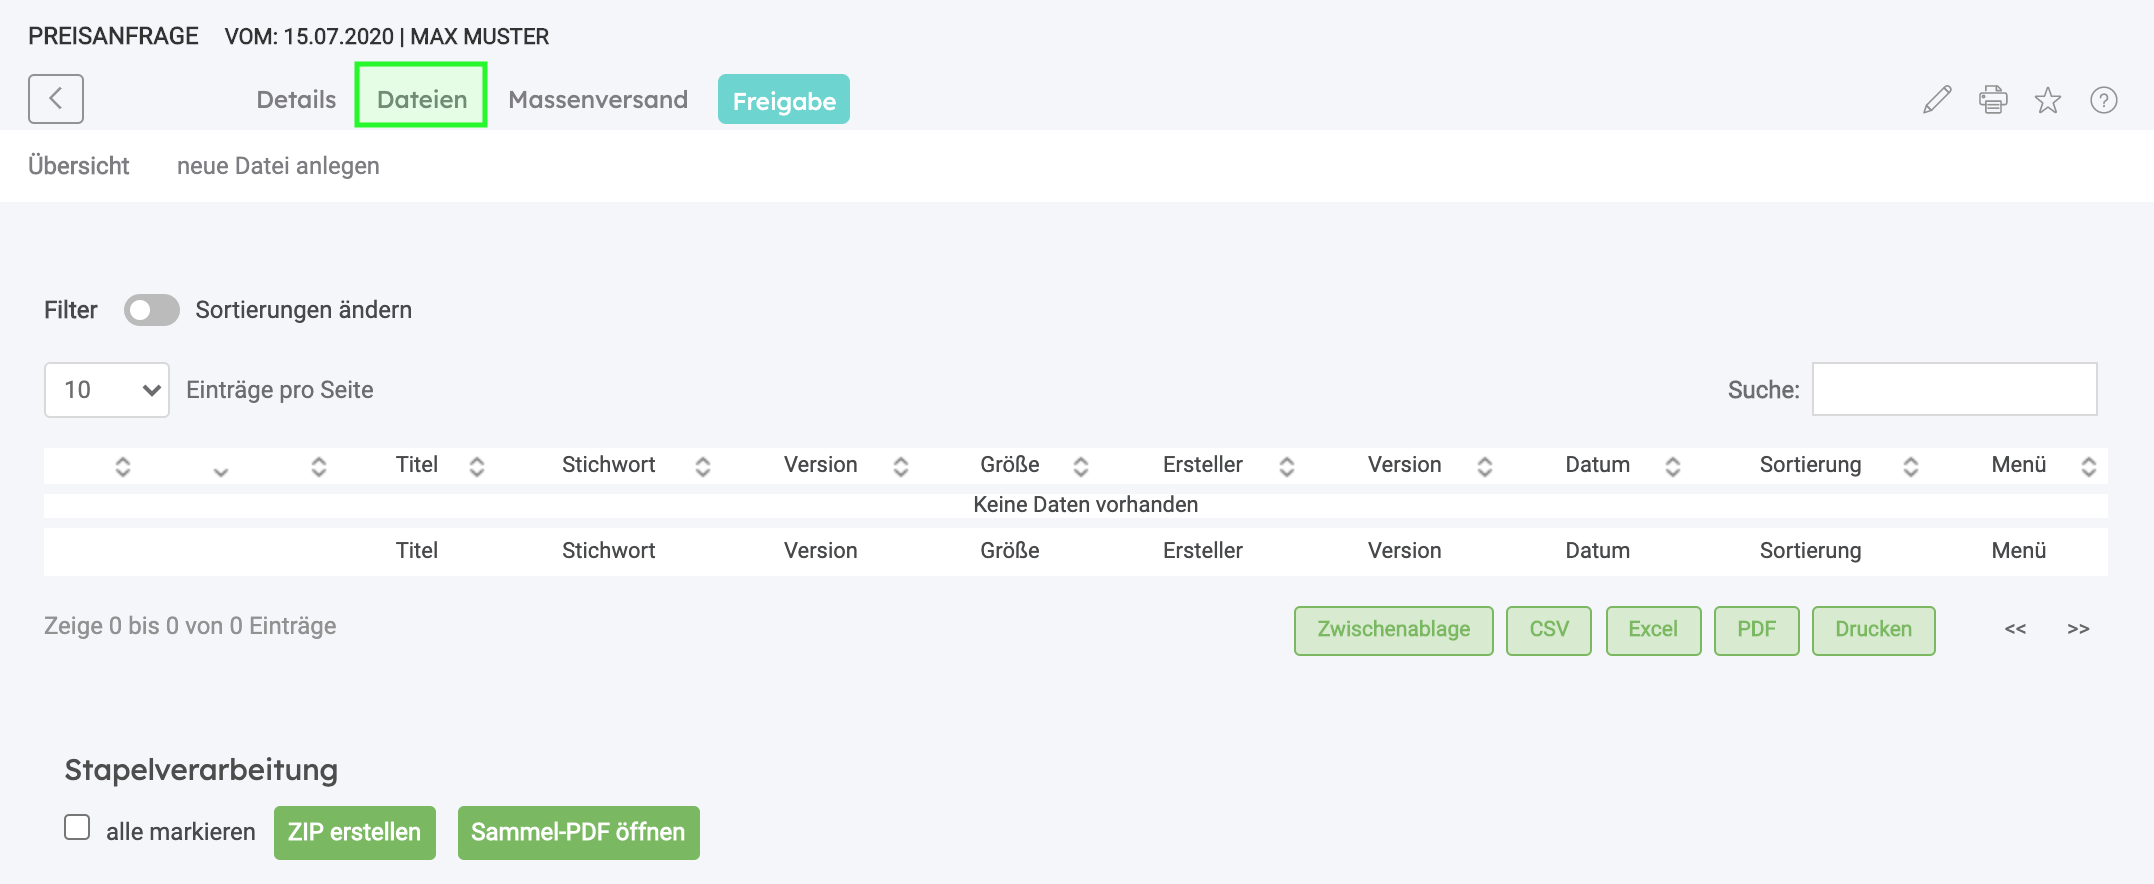Sort by Datum column sort arrows

point(1672,466)
